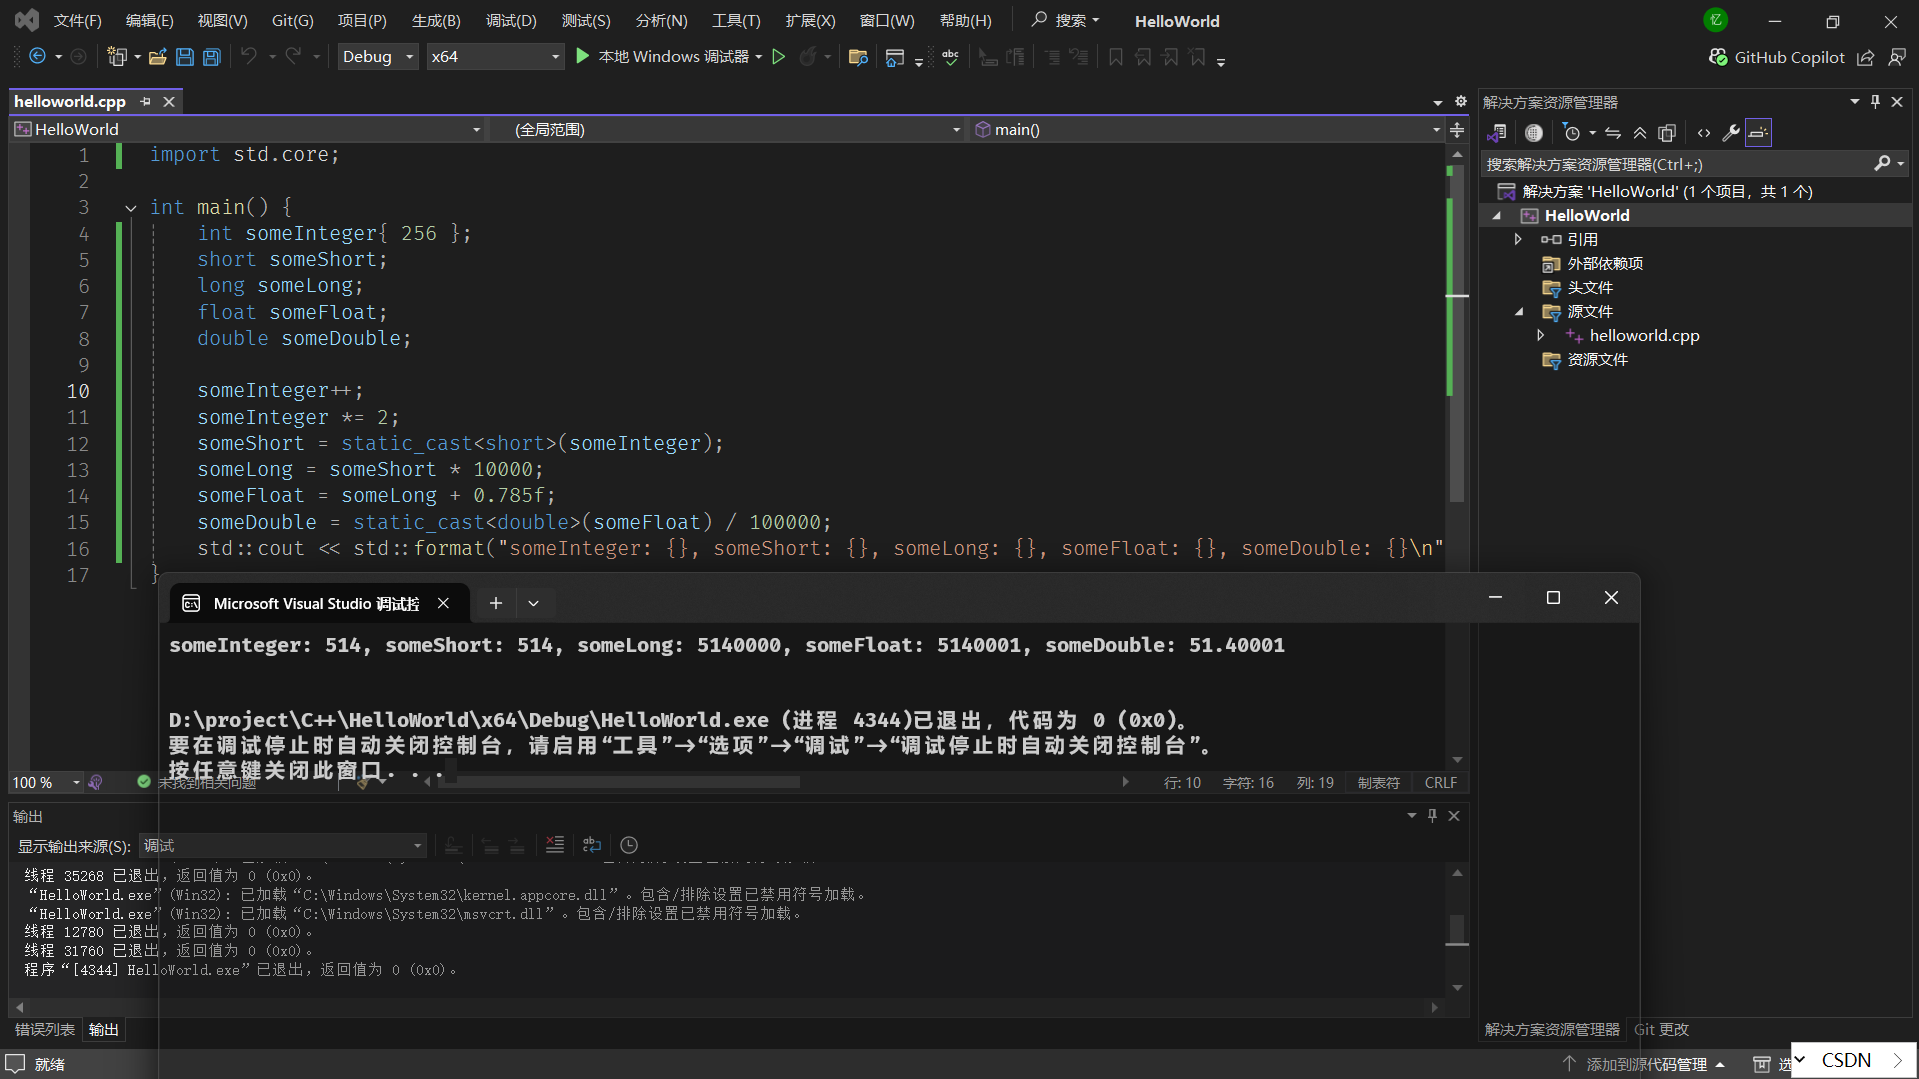Click the editor horizontal scrollbar thumb
Screen dimensions: 1919x1079
pyautogui.click(x=620, y=782)
